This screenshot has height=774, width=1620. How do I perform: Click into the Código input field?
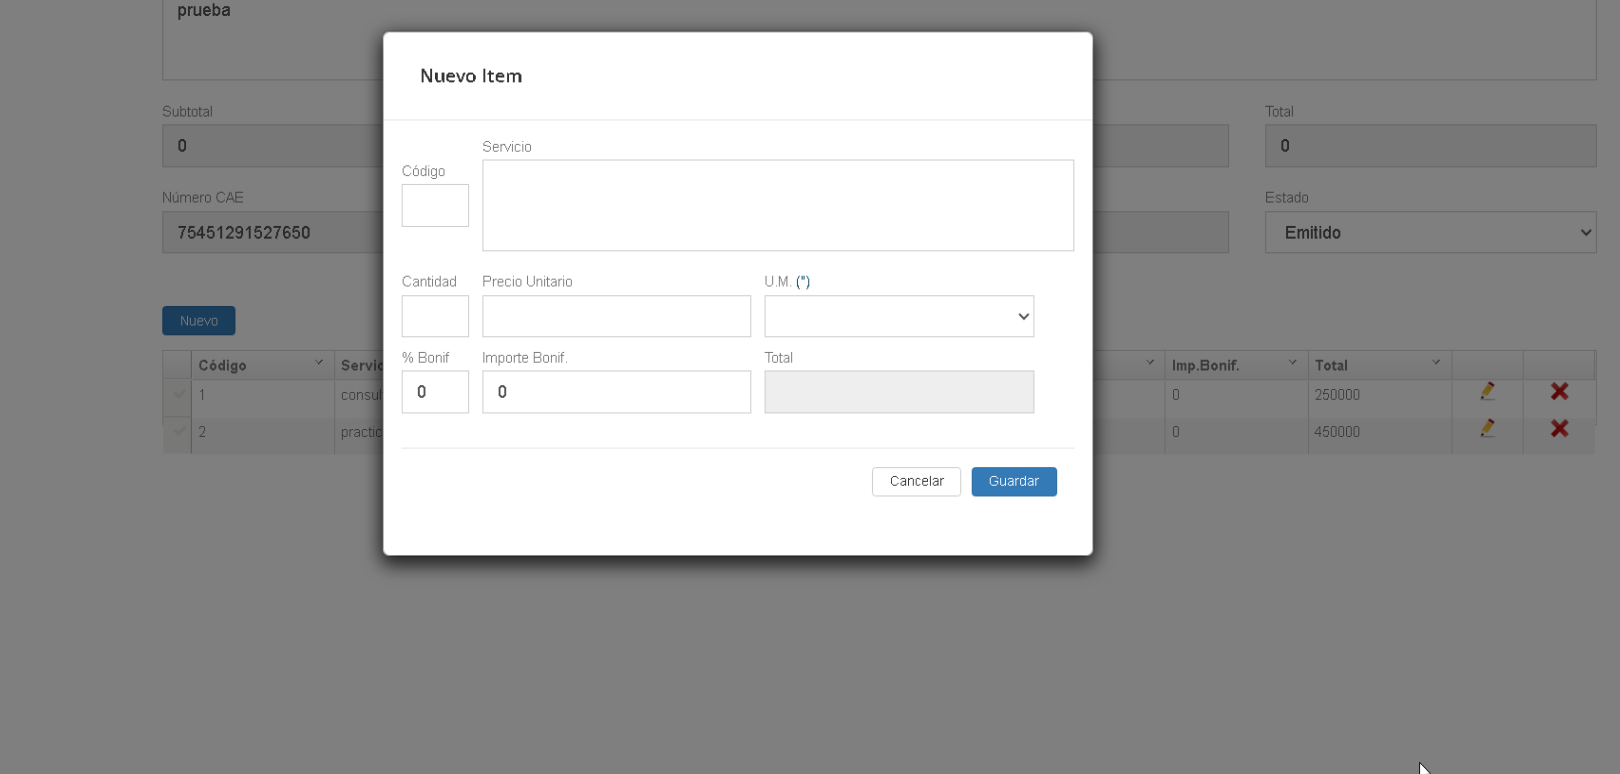435,206
